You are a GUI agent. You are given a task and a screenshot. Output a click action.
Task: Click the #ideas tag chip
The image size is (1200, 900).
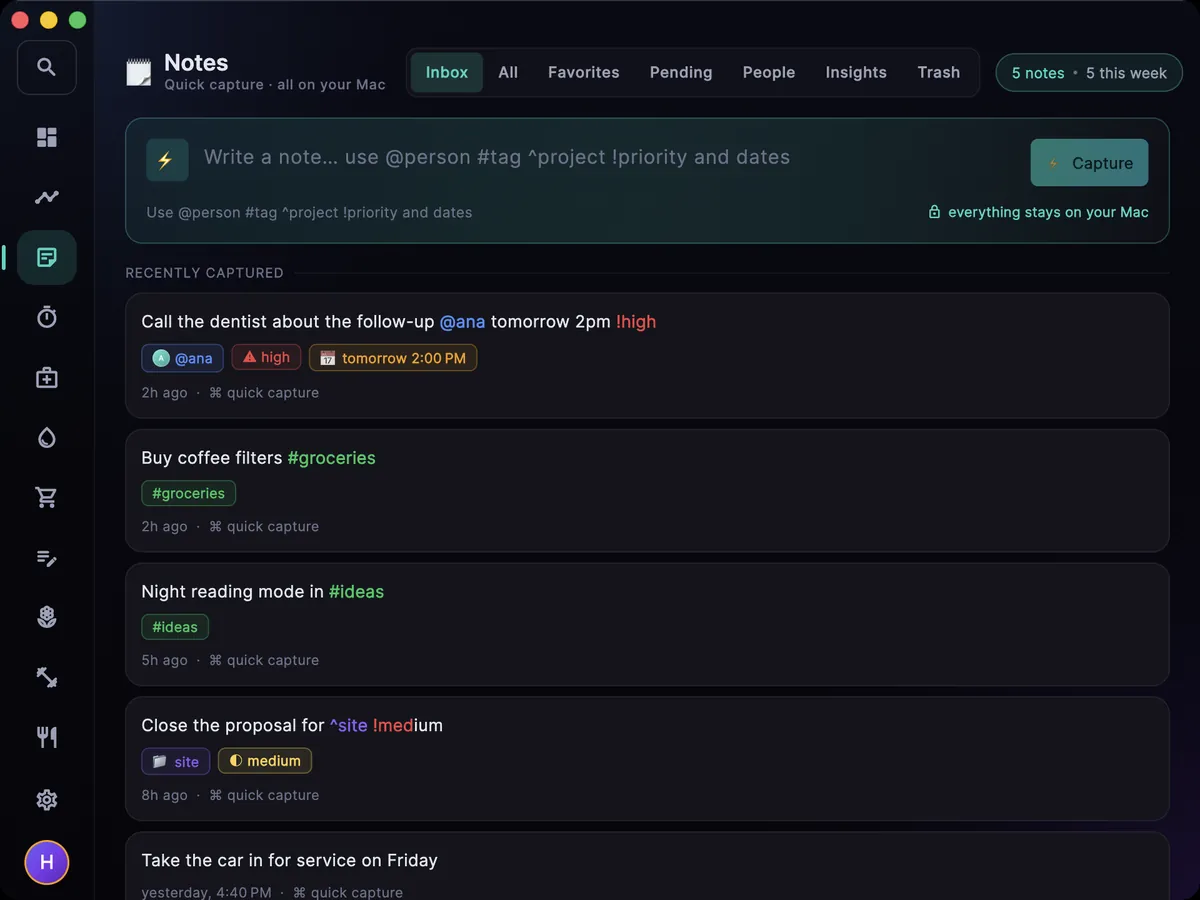(x=175, y=627)
